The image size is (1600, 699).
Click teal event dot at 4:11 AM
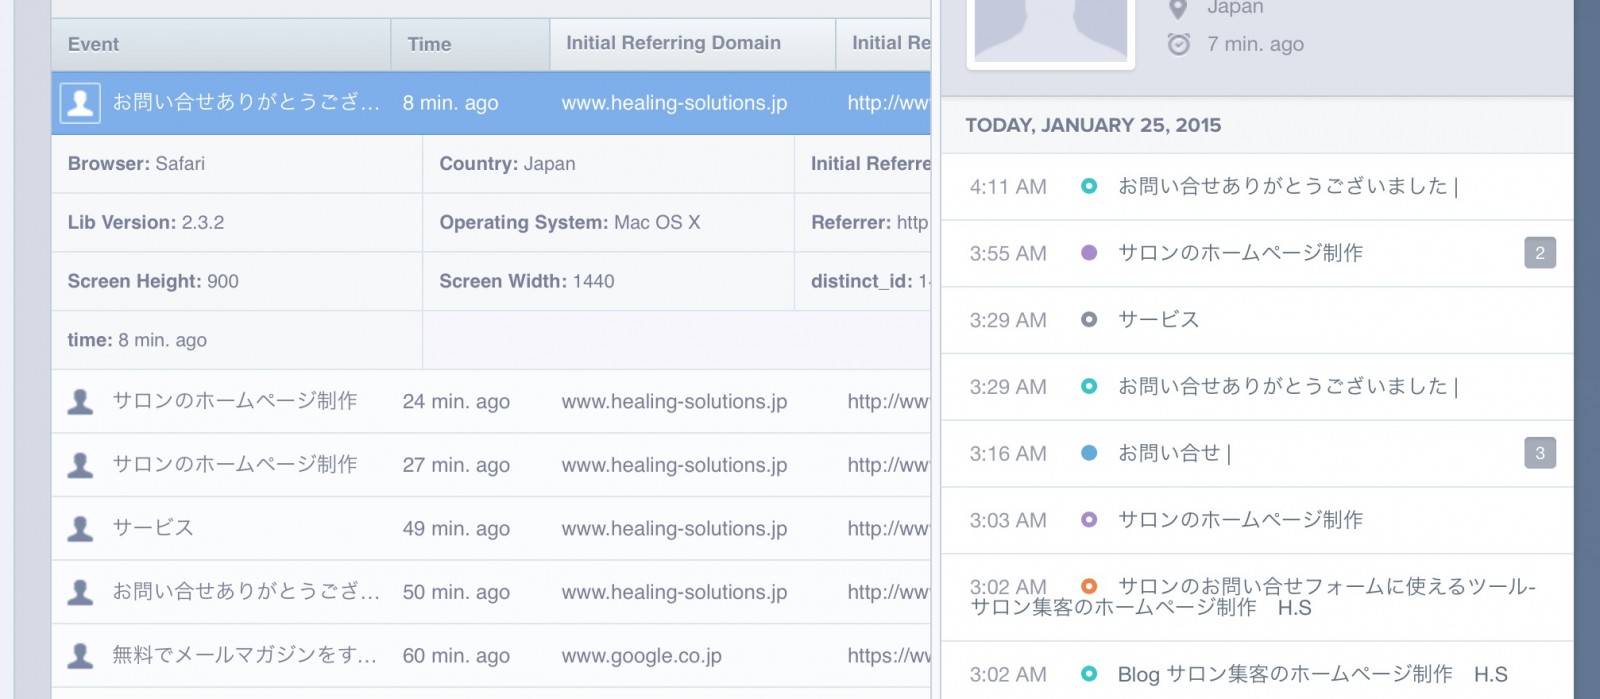pyautogui.click(x=1089, y=186)
